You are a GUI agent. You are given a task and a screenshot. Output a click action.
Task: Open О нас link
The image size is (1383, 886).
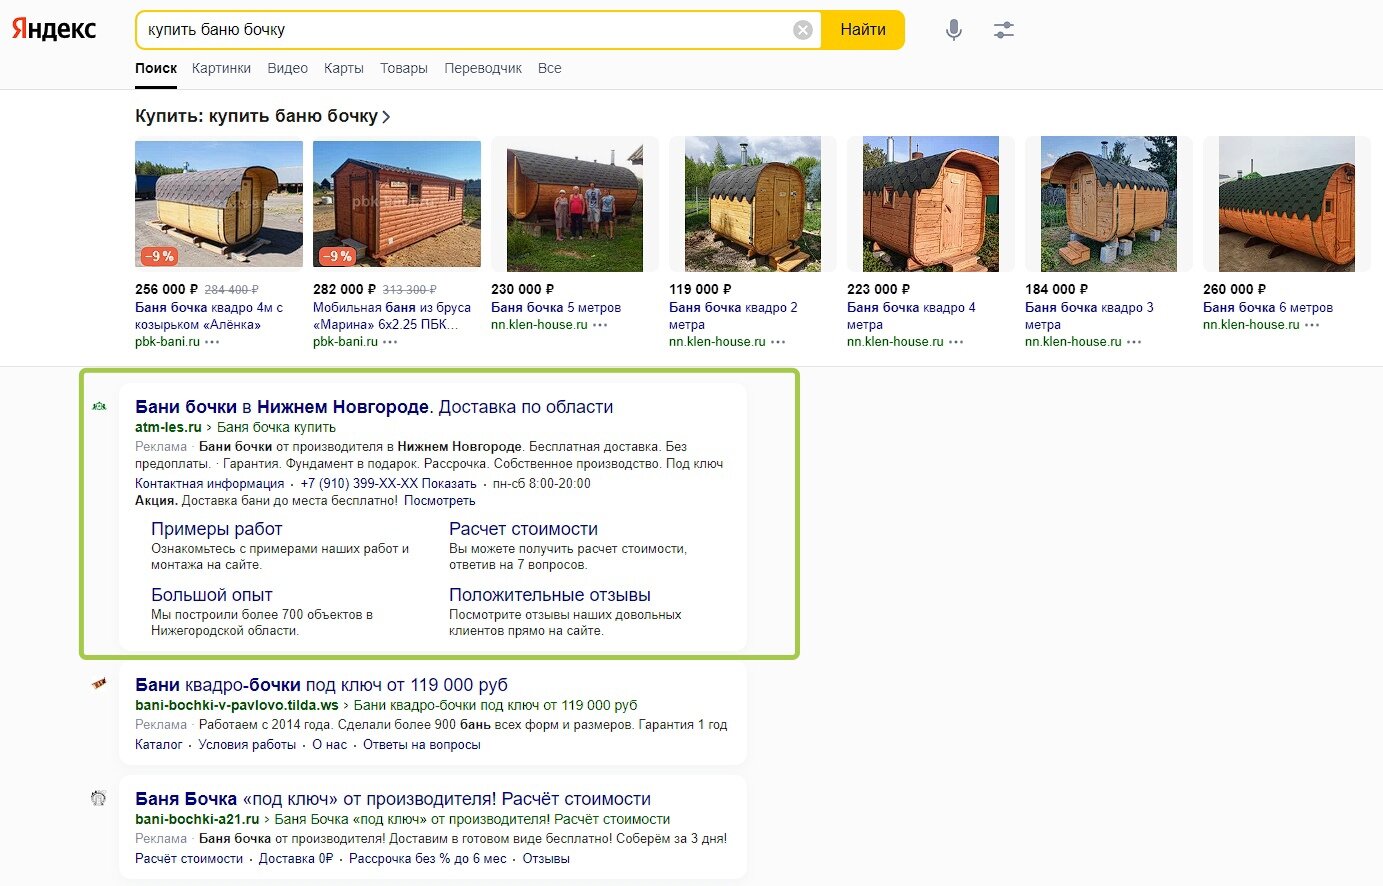[330, 745]
